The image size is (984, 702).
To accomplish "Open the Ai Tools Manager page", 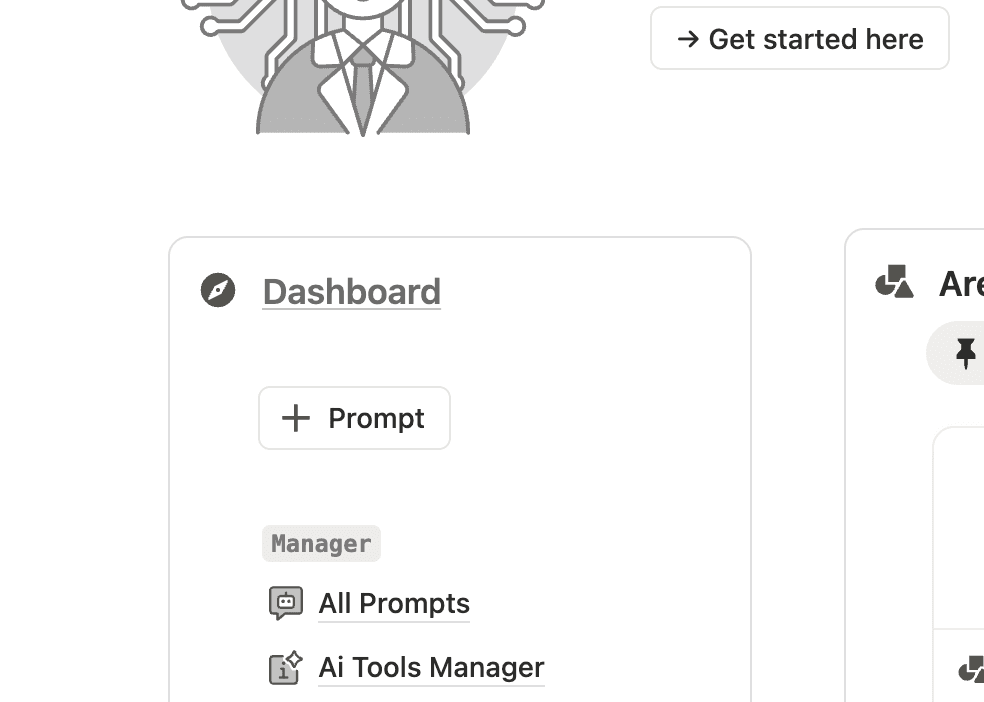I will click(430, 667).
